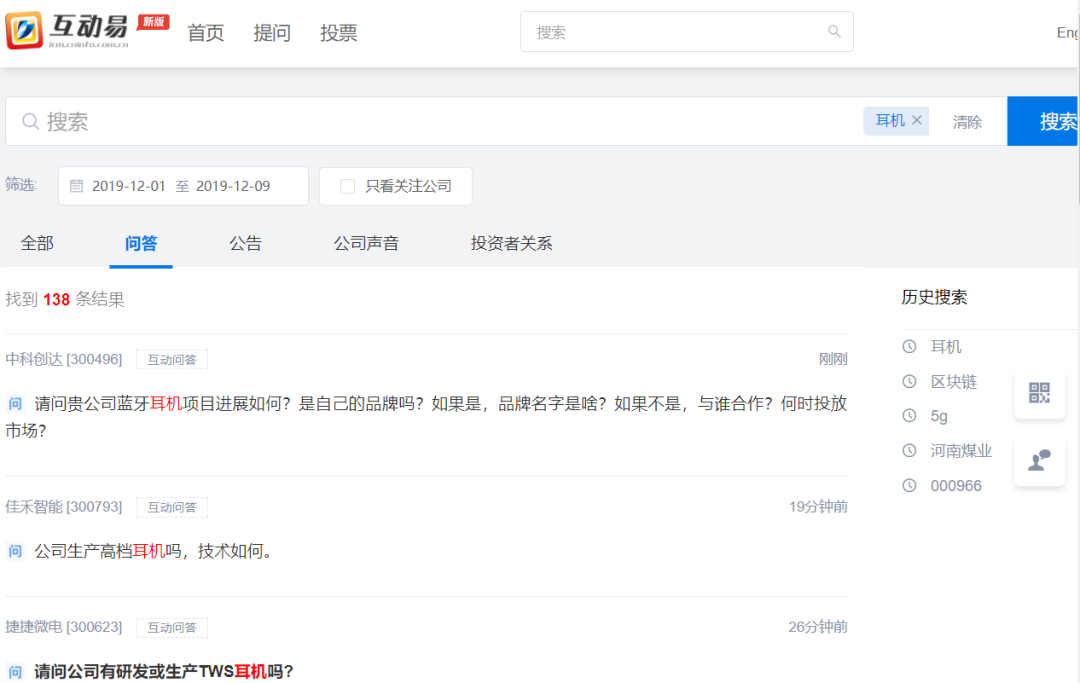The width and height of the screenshot is (1080, 683).
Task: Open the 公司生产高档耳机吗 question
Action: coord(153,551)
